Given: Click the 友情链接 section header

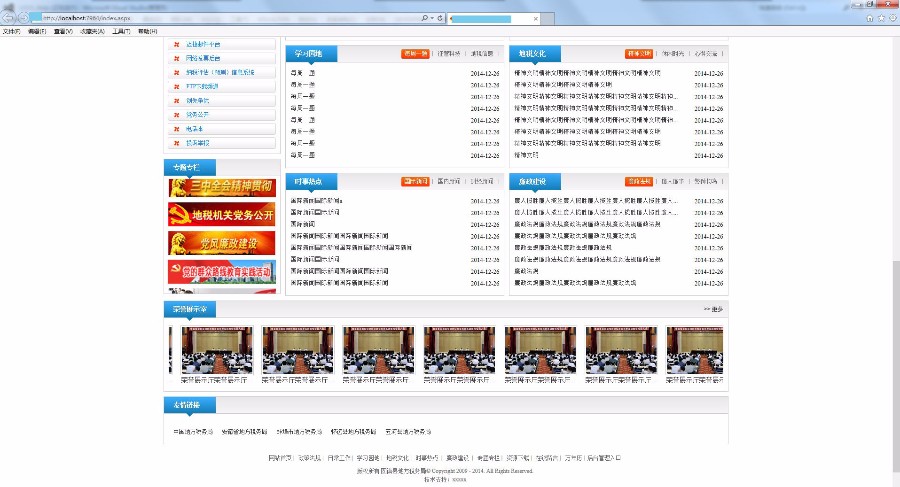Looking at the screenshot, I should tap(189, 405).
